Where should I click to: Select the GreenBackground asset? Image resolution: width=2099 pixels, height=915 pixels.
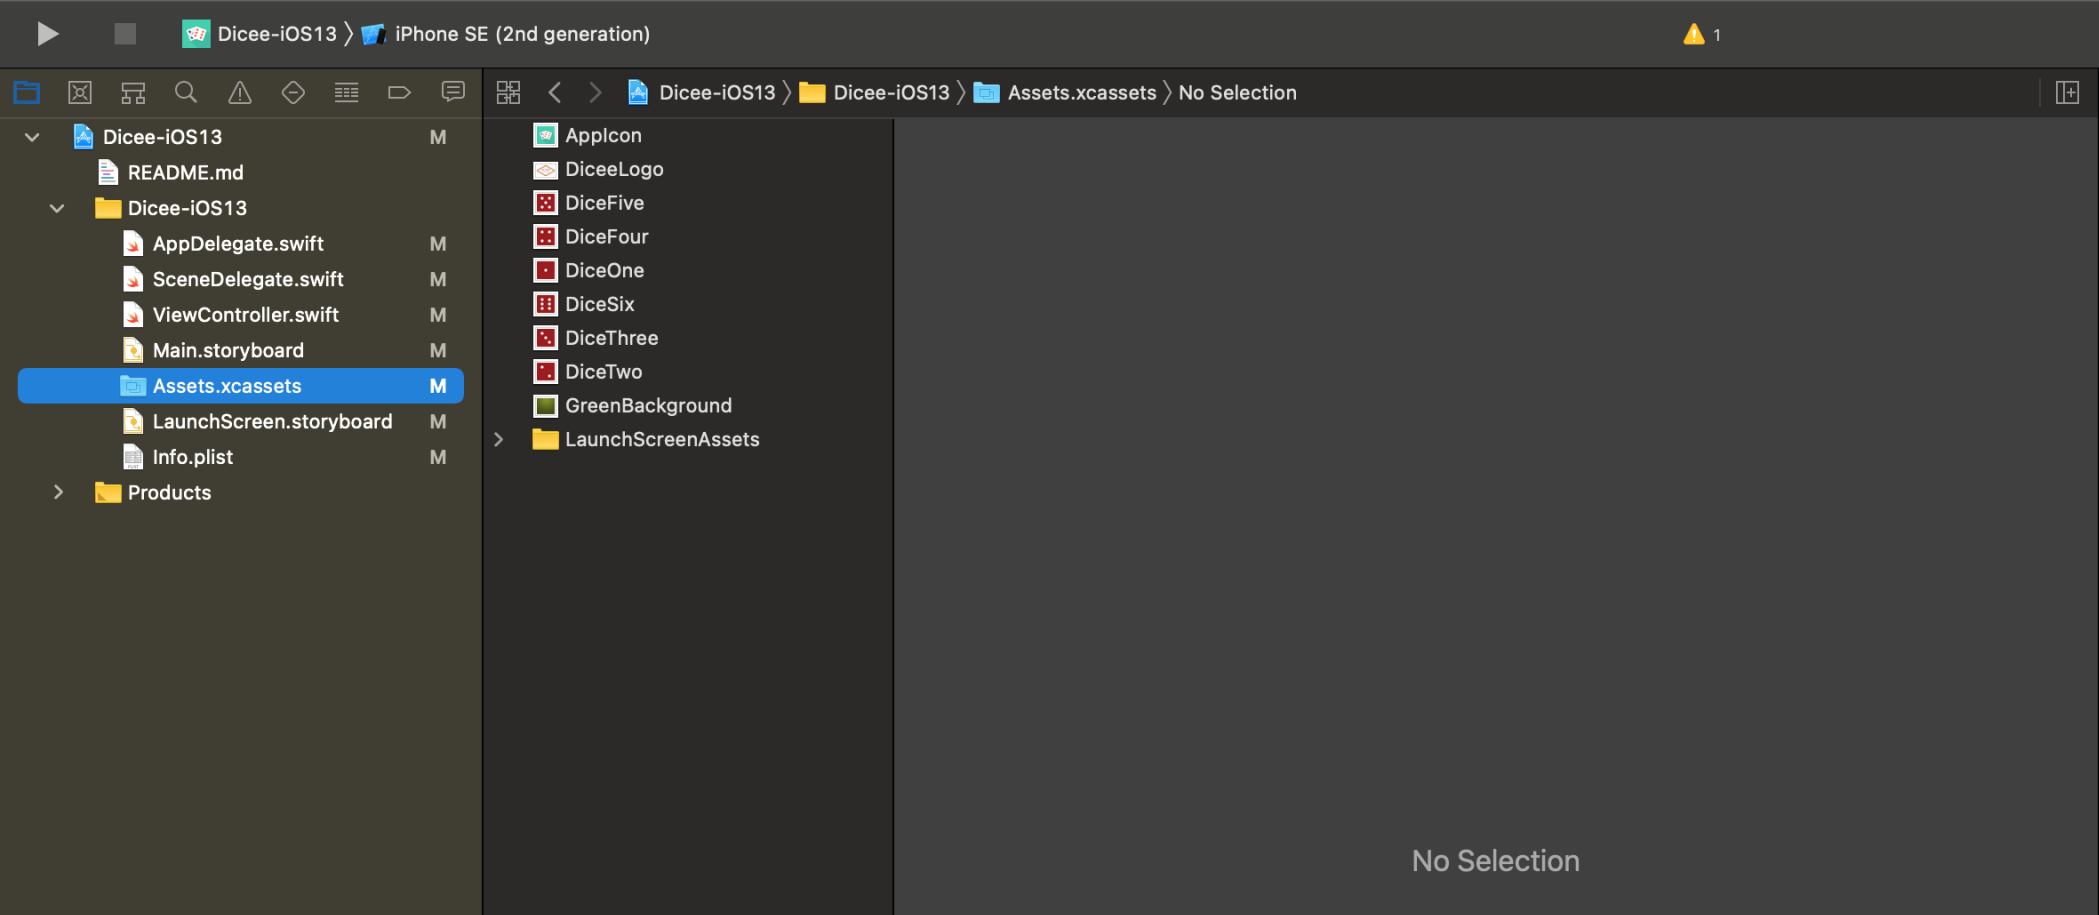click(x=647, y=406)
